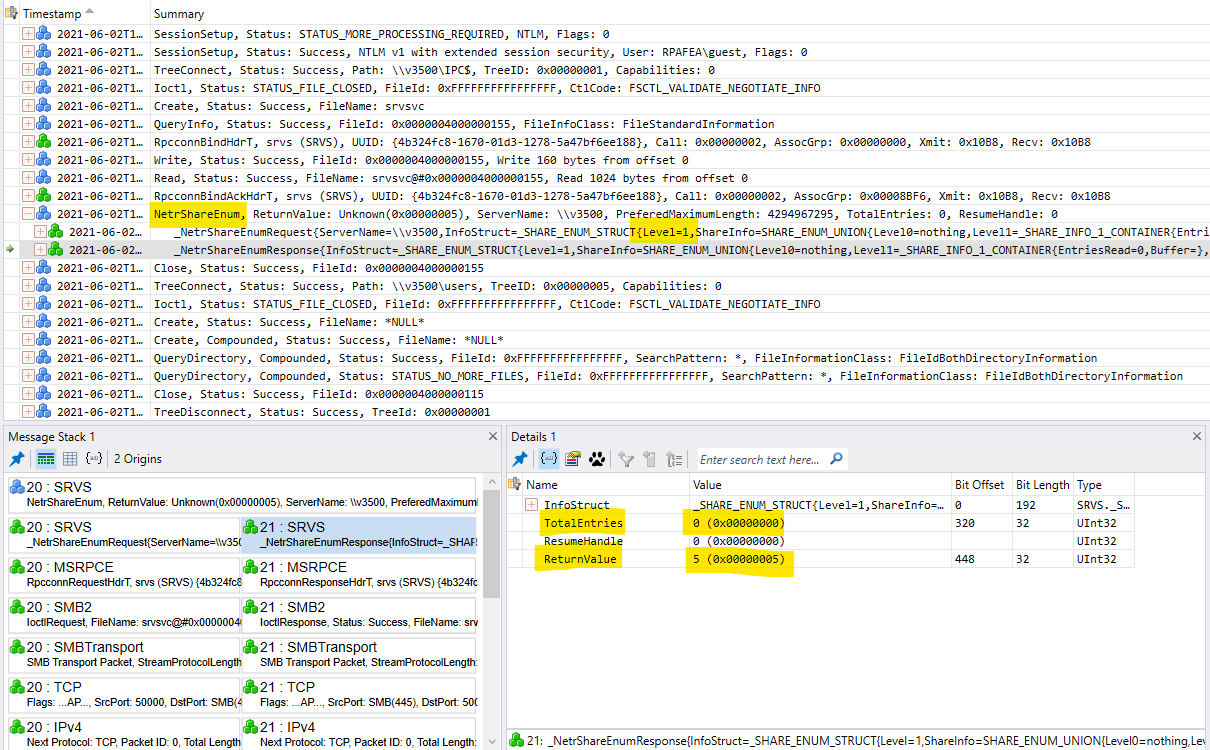
Task: Click the magnifier search icon in Details
Action: pyautogui.click(x=836, y=459)
